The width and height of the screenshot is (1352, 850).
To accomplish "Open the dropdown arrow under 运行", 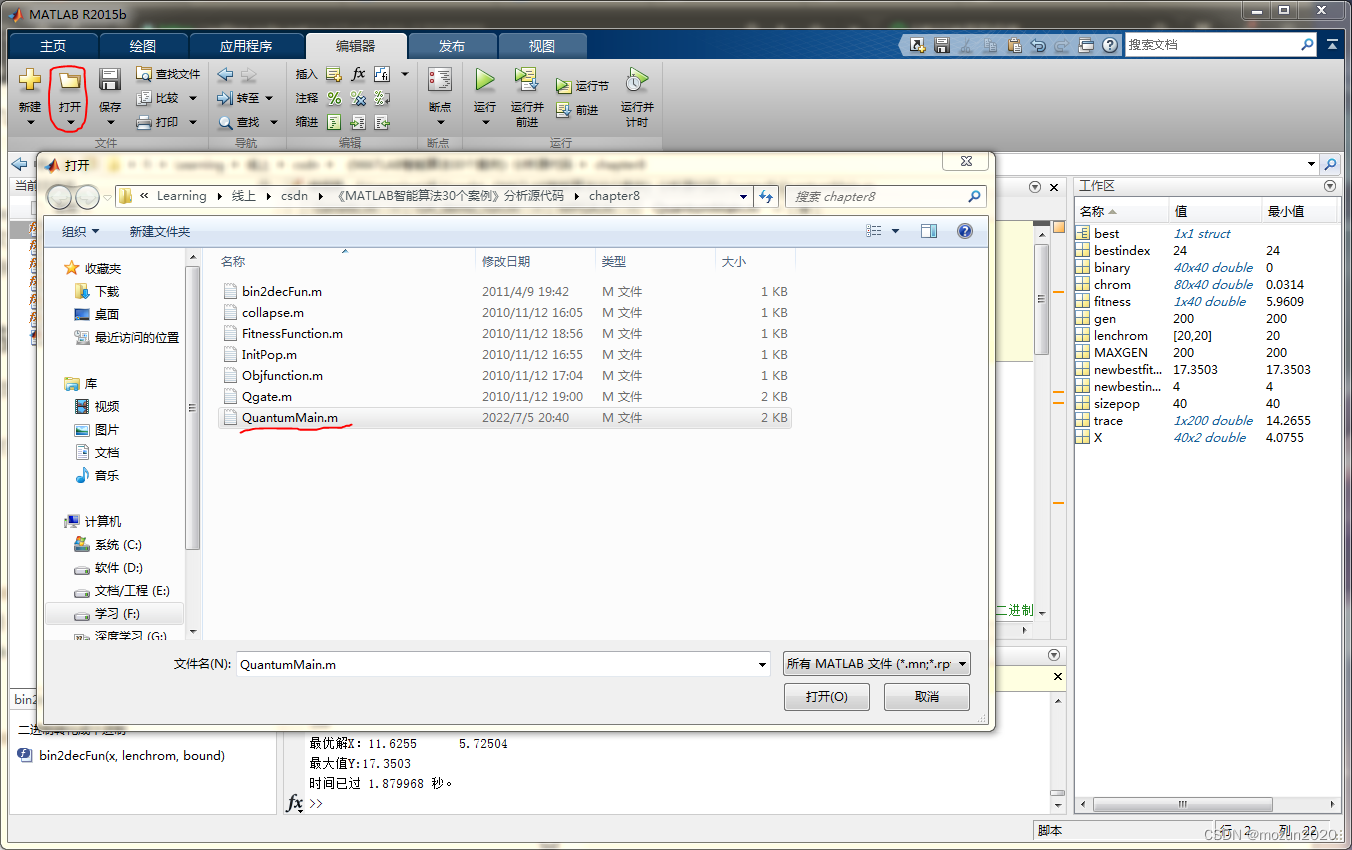I will (x=485, y=123).
